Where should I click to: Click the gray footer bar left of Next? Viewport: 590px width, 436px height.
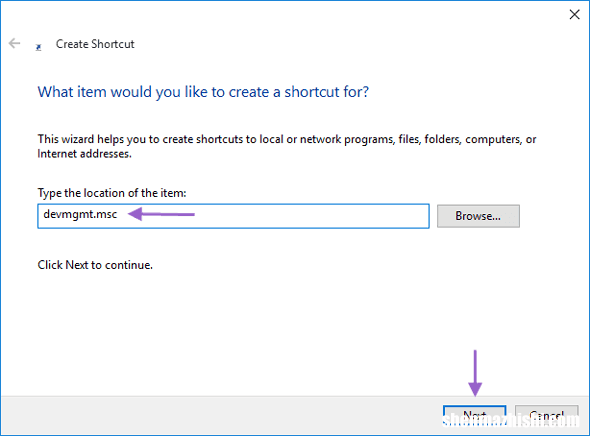coord(222,416)
